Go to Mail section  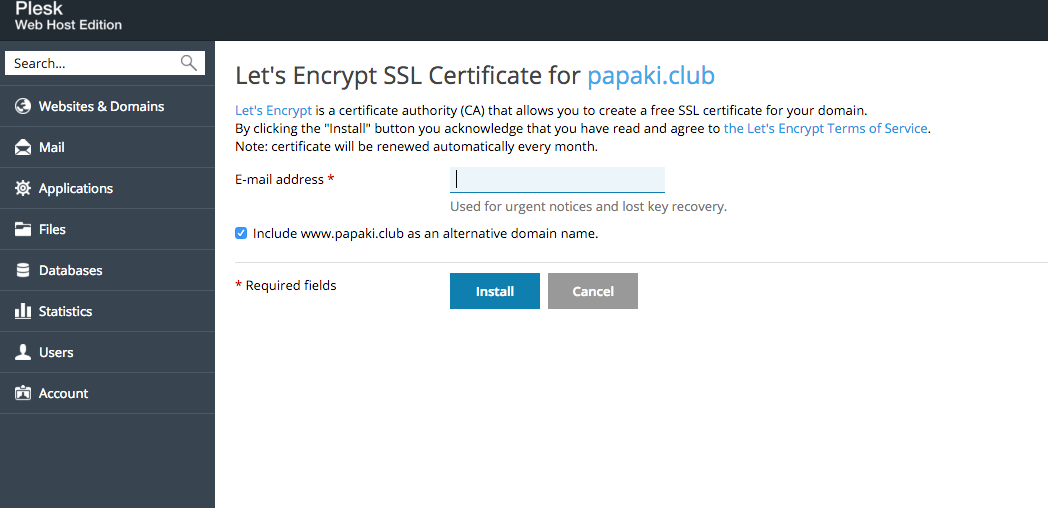point(107,147)
